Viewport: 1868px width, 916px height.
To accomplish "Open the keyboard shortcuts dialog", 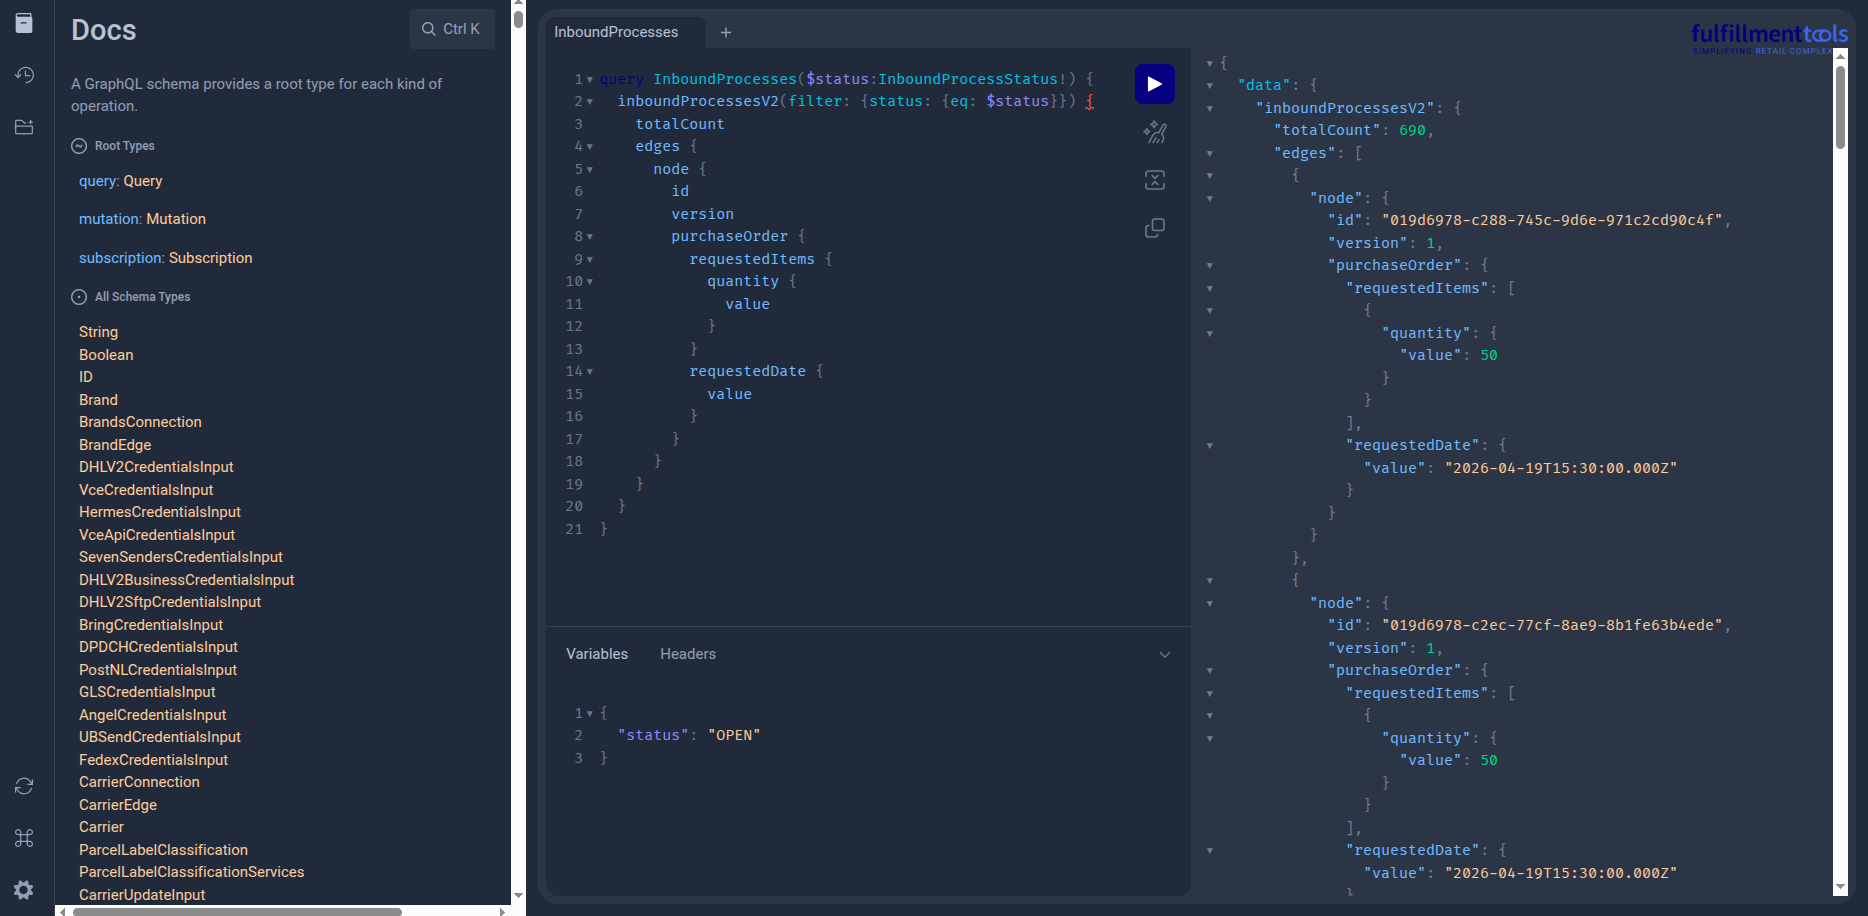I will (24, 838).
